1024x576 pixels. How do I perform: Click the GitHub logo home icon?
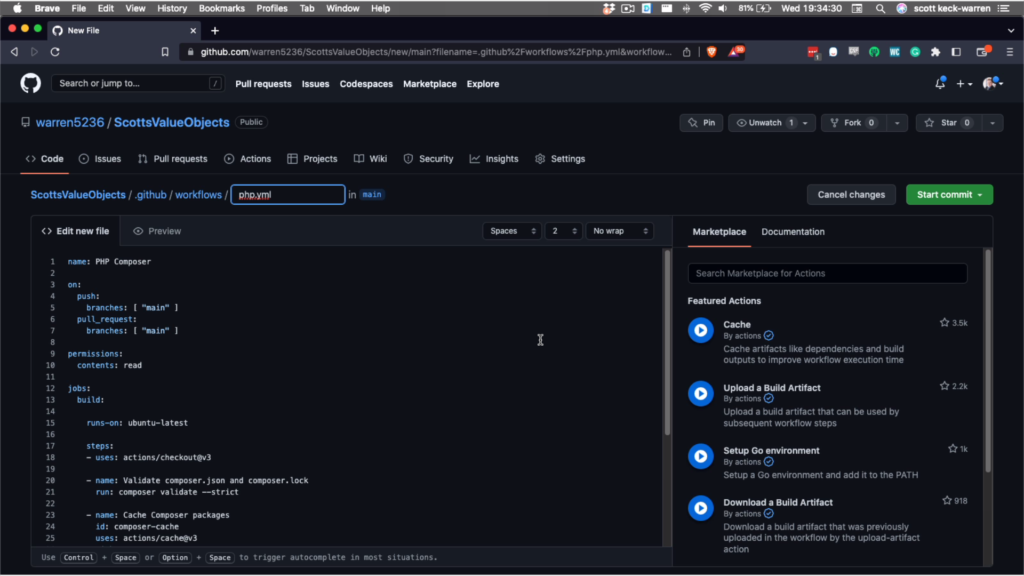point(31,84)
